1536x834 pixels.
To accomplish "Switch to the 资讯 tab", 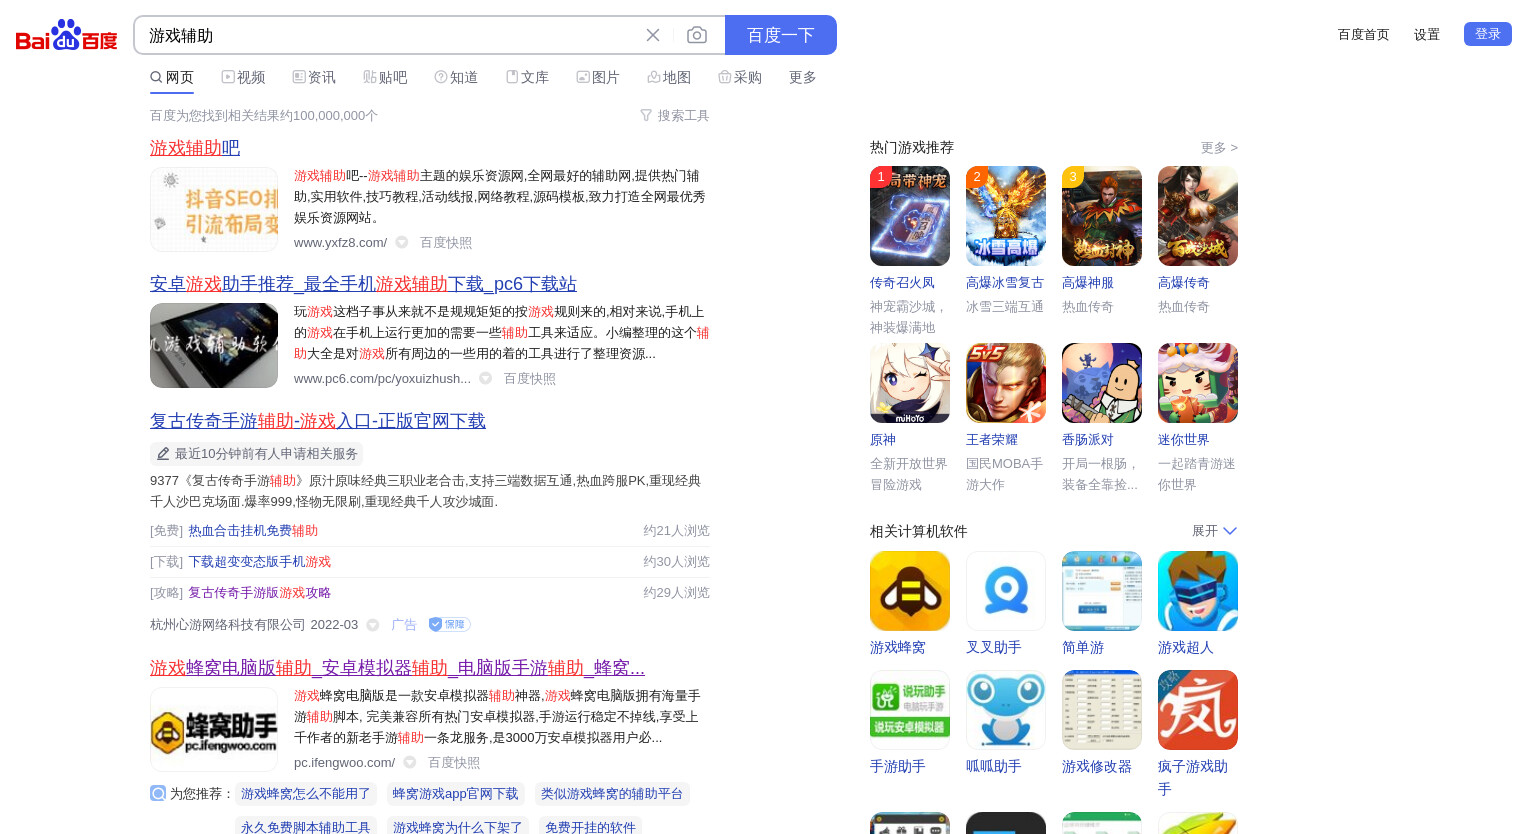I will 314,77.
